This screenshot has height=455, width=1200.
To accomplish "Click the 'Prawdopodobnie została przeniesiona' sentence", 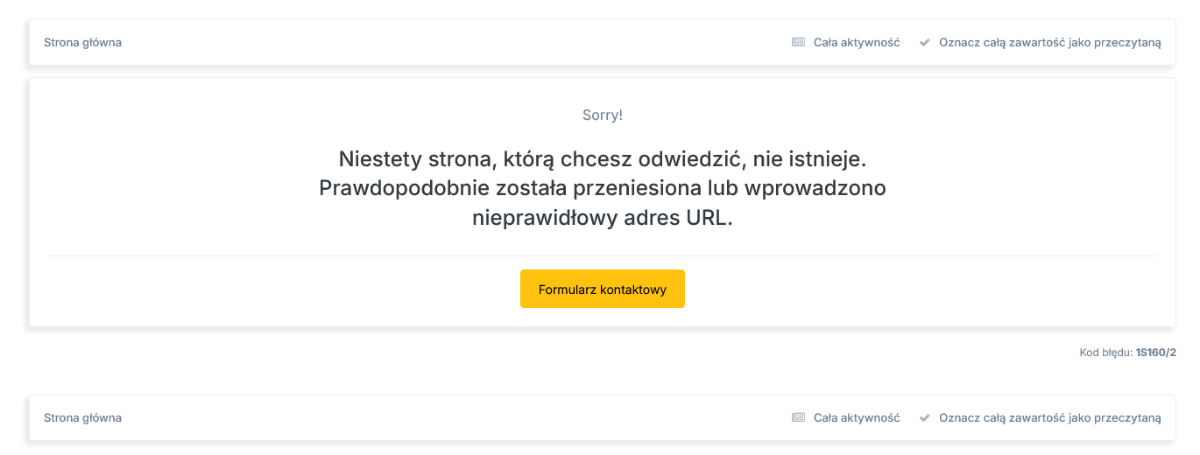I will click(x=602, y=188).
